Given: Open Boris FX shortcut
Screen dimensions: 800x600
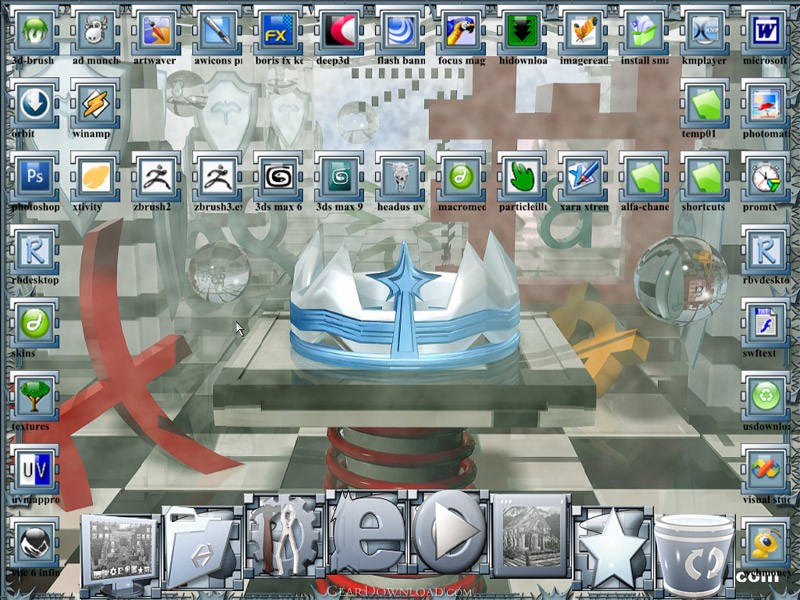Looking at the screenshot, I should pos(278,31).
